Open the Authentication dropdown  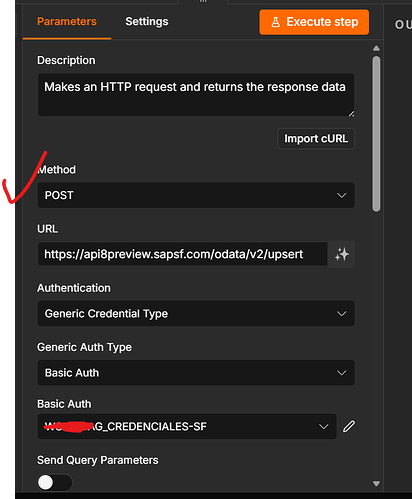(x=196, y=313)
